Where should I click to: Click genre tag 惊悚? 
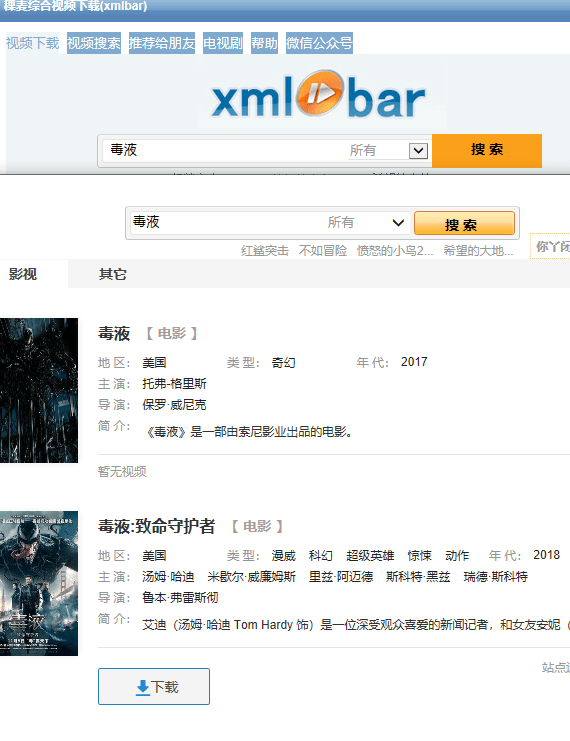(420, 555)
